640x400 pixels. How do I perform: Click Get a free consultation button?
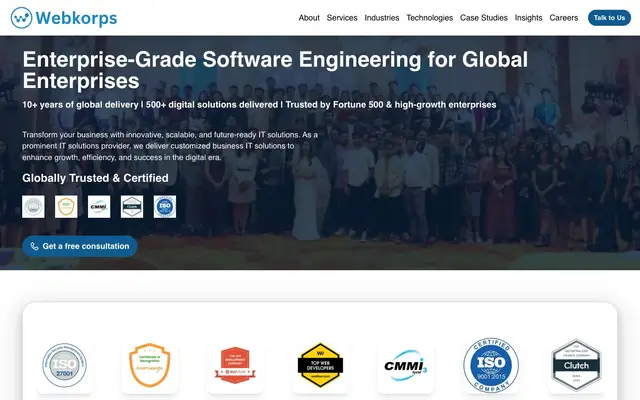click(80, 246)
